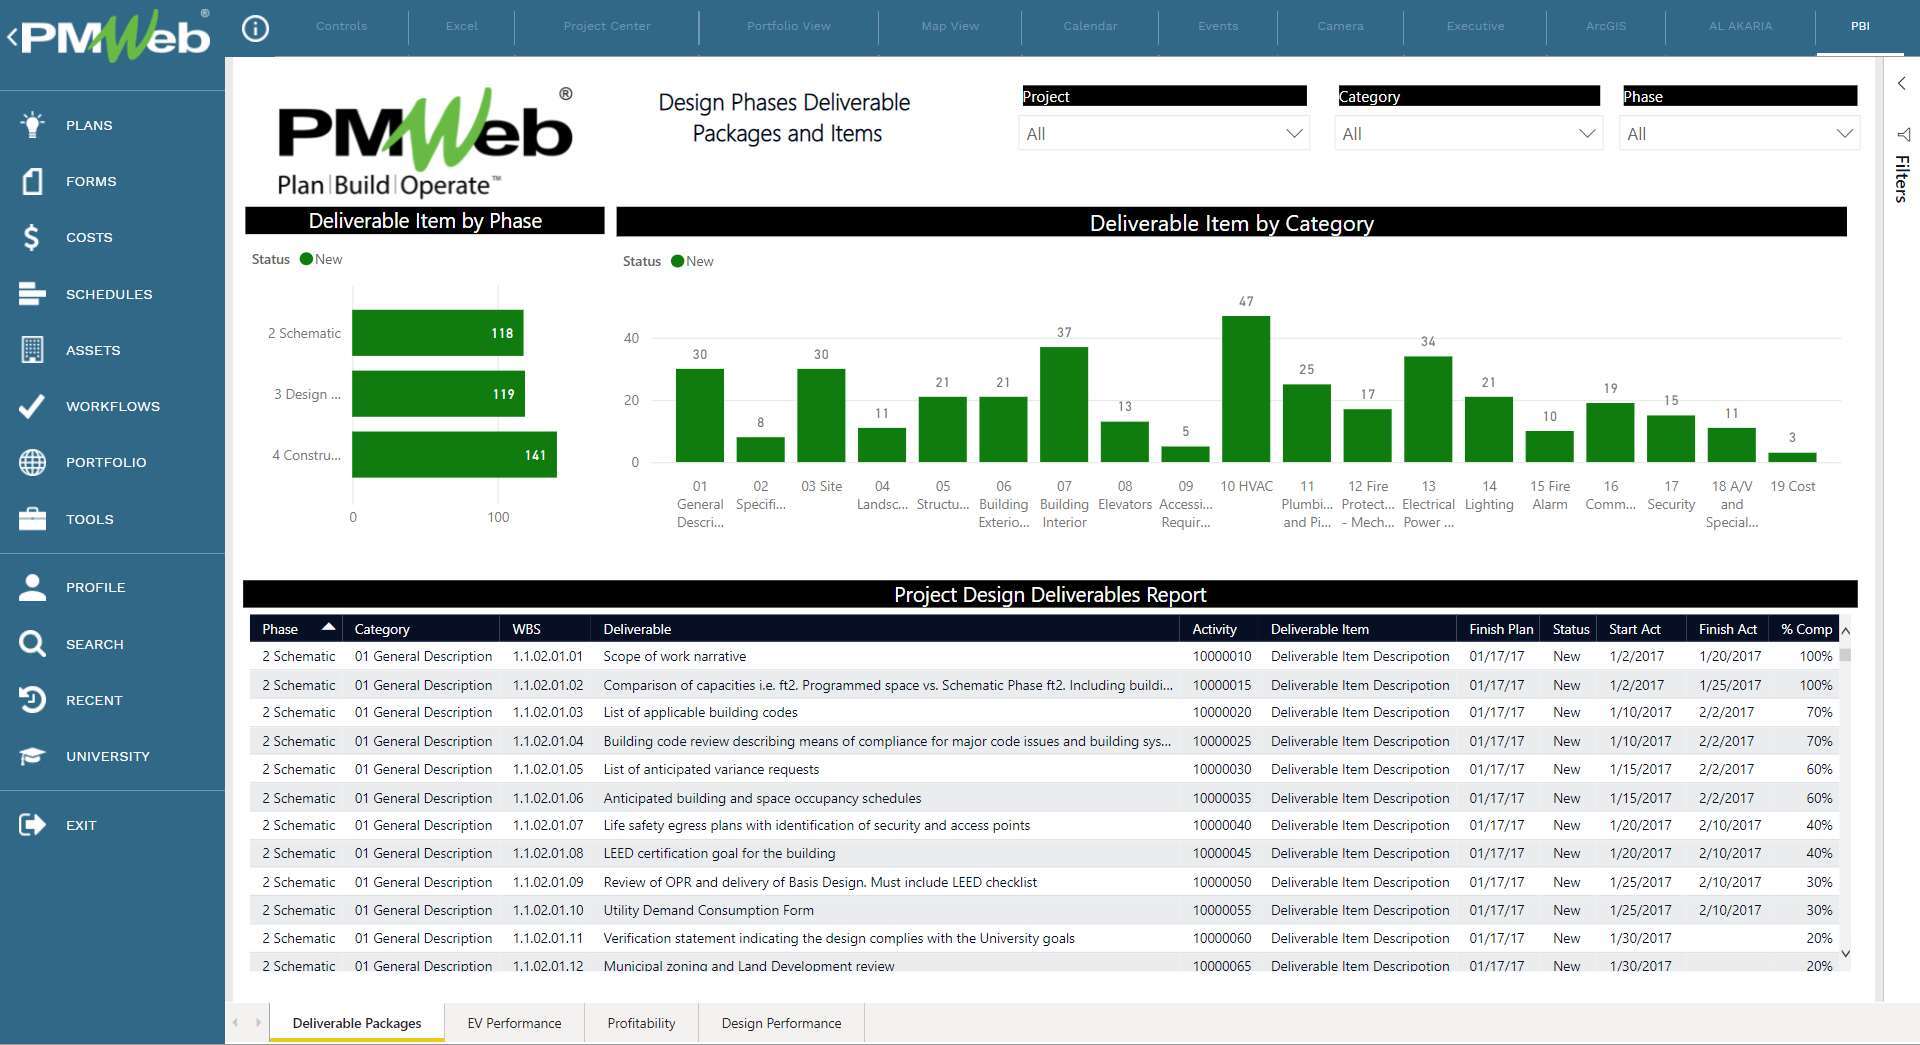This screenshot has height=1045, width=1920.
Task: Click the Tools briefcase icon
Action: click(x=32, y=519)
